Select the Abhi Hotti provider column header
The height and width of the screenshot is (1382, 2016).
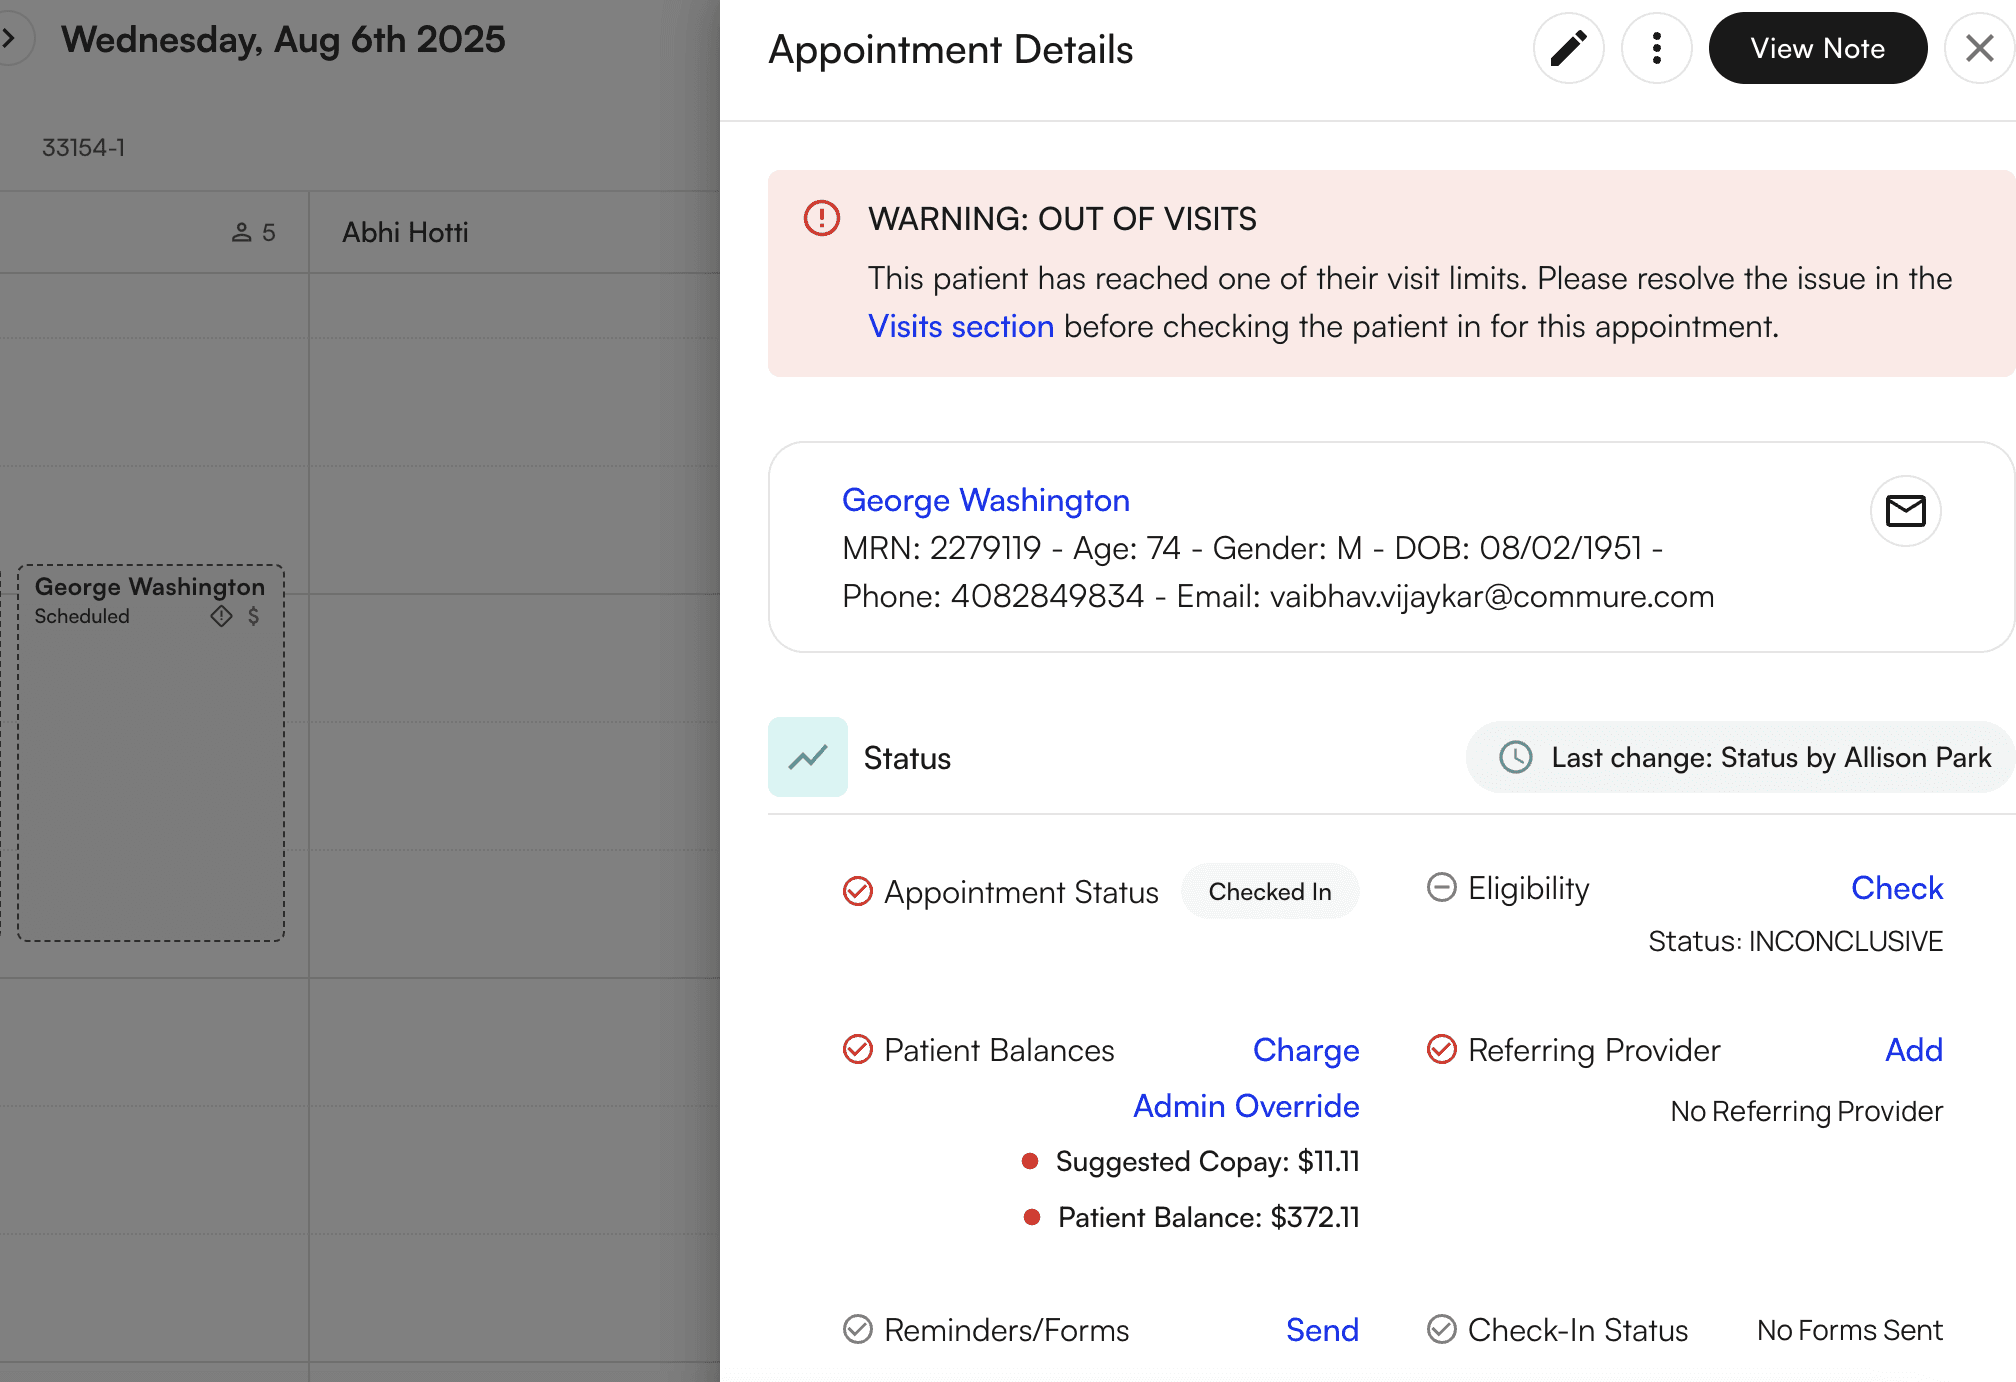404,231
